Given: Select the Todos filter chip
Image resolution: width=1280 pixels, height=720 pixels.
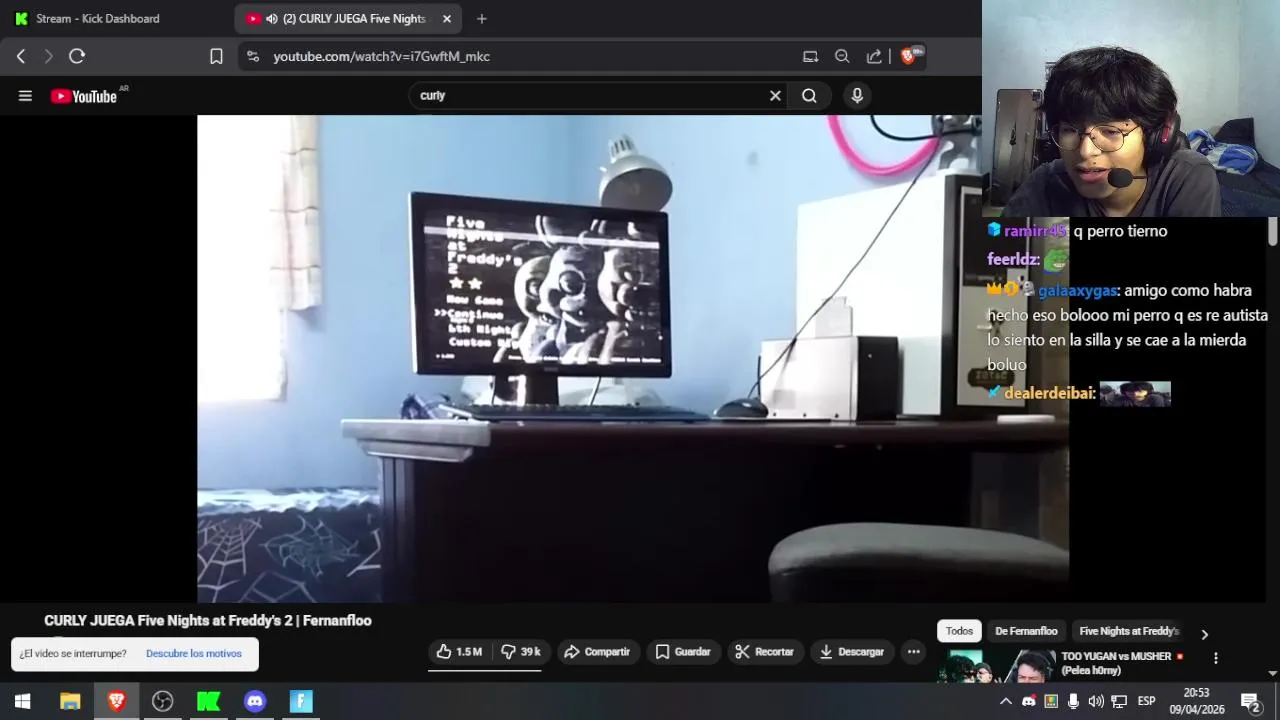Looking at the screenshot, I should click(959, 631).
